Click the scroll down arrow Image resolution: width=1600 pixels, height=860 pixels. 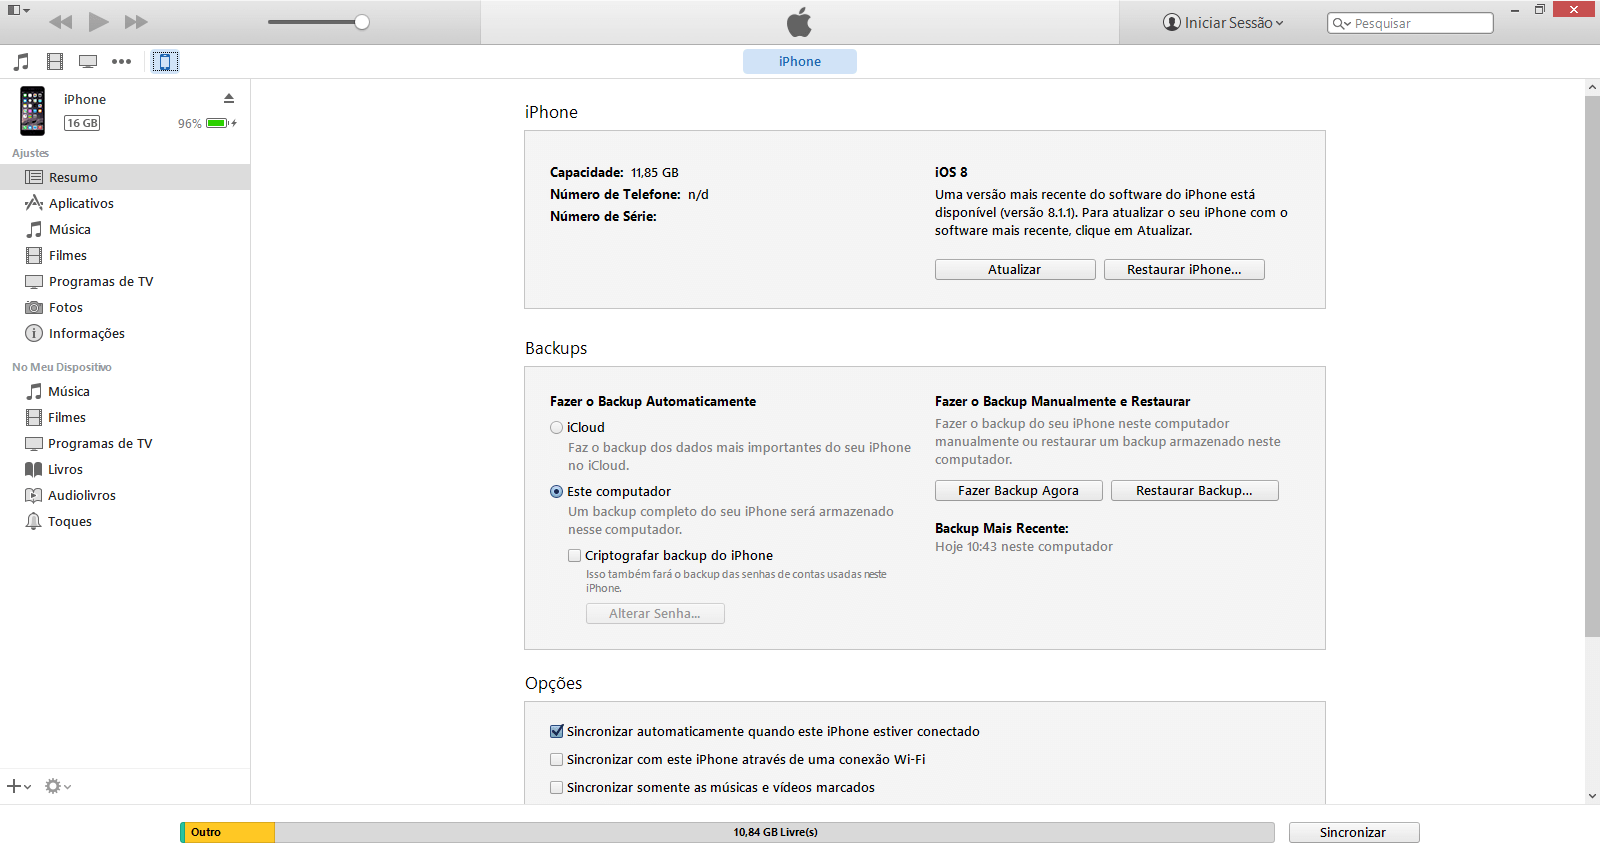1592,796
